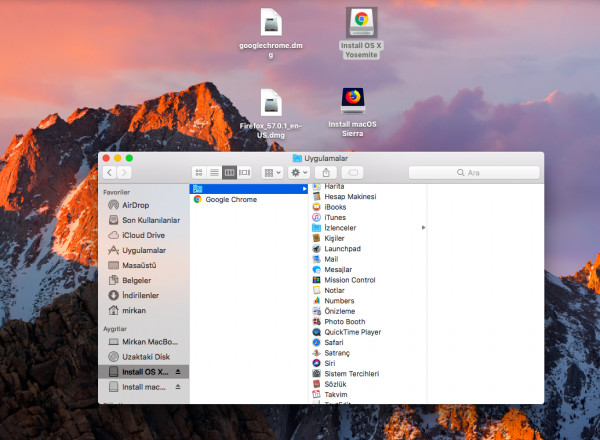Screen dimensions: 600x440
Task: Go forward in Finder history
Action: click(x=124, y=173)
